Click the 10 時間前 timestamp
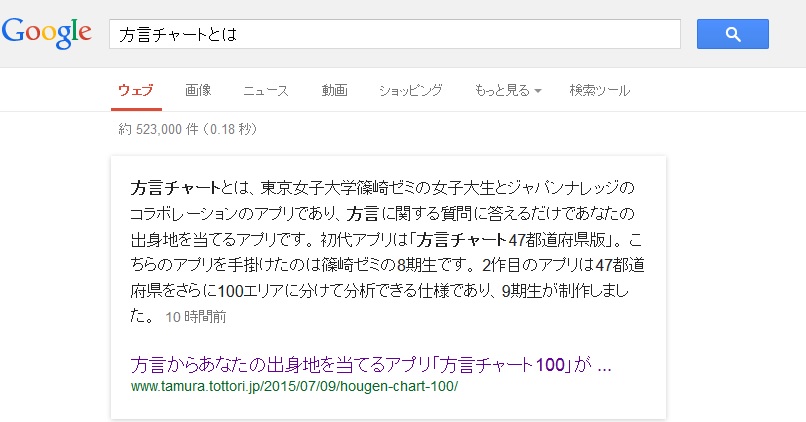 (196, 317)
